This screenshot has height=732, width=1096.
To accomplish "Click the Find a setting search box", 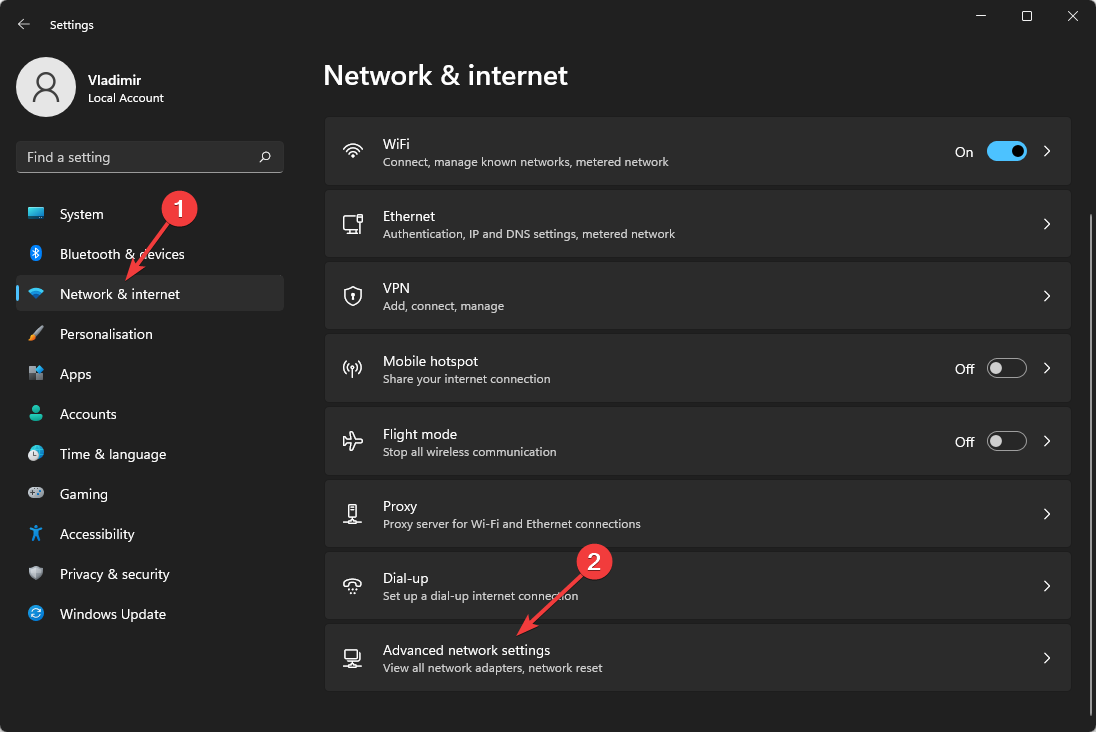I will coord(135,157).
